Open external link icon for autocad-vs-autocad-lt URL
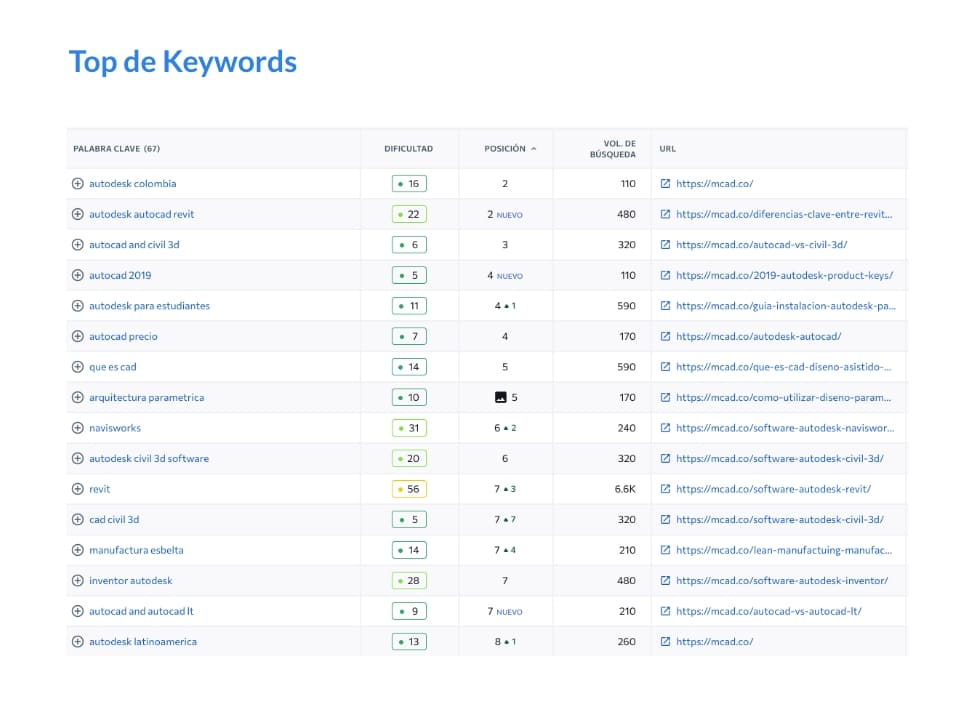The height and width of the screenshot is (706, 980). click(666, 612)
